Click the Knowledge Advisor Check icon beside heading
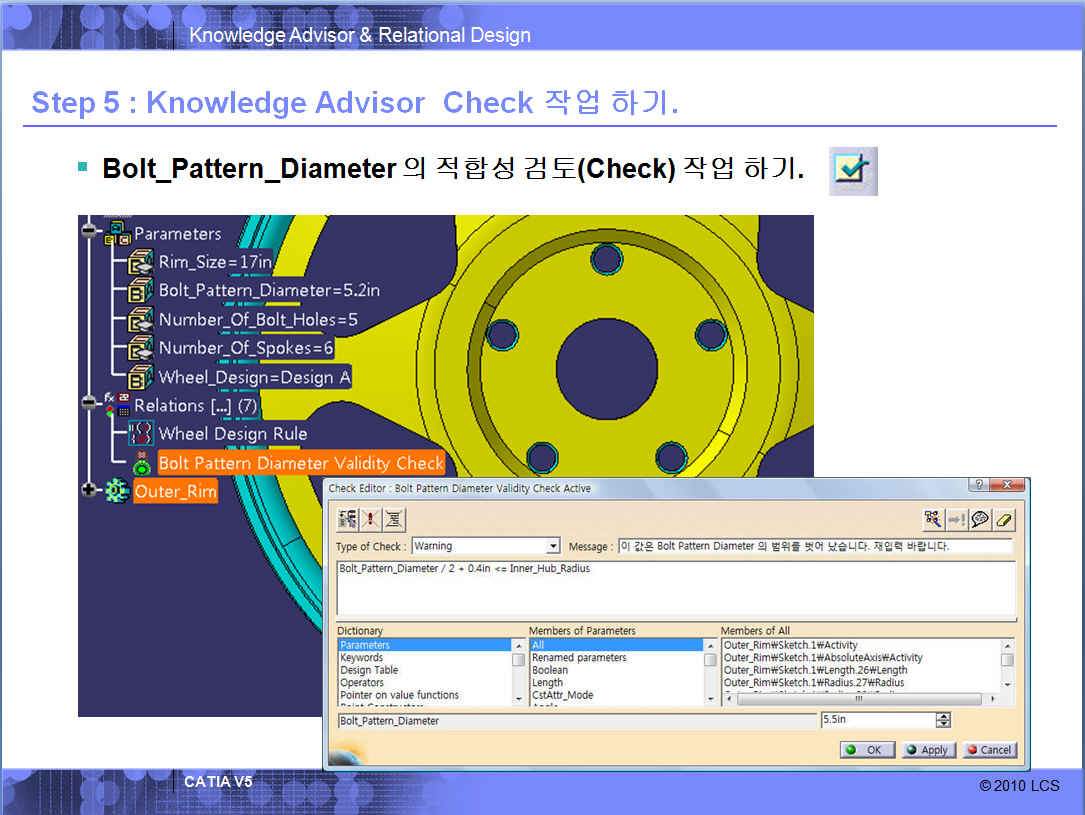1085x815 pixels. (x=853, y=171)
